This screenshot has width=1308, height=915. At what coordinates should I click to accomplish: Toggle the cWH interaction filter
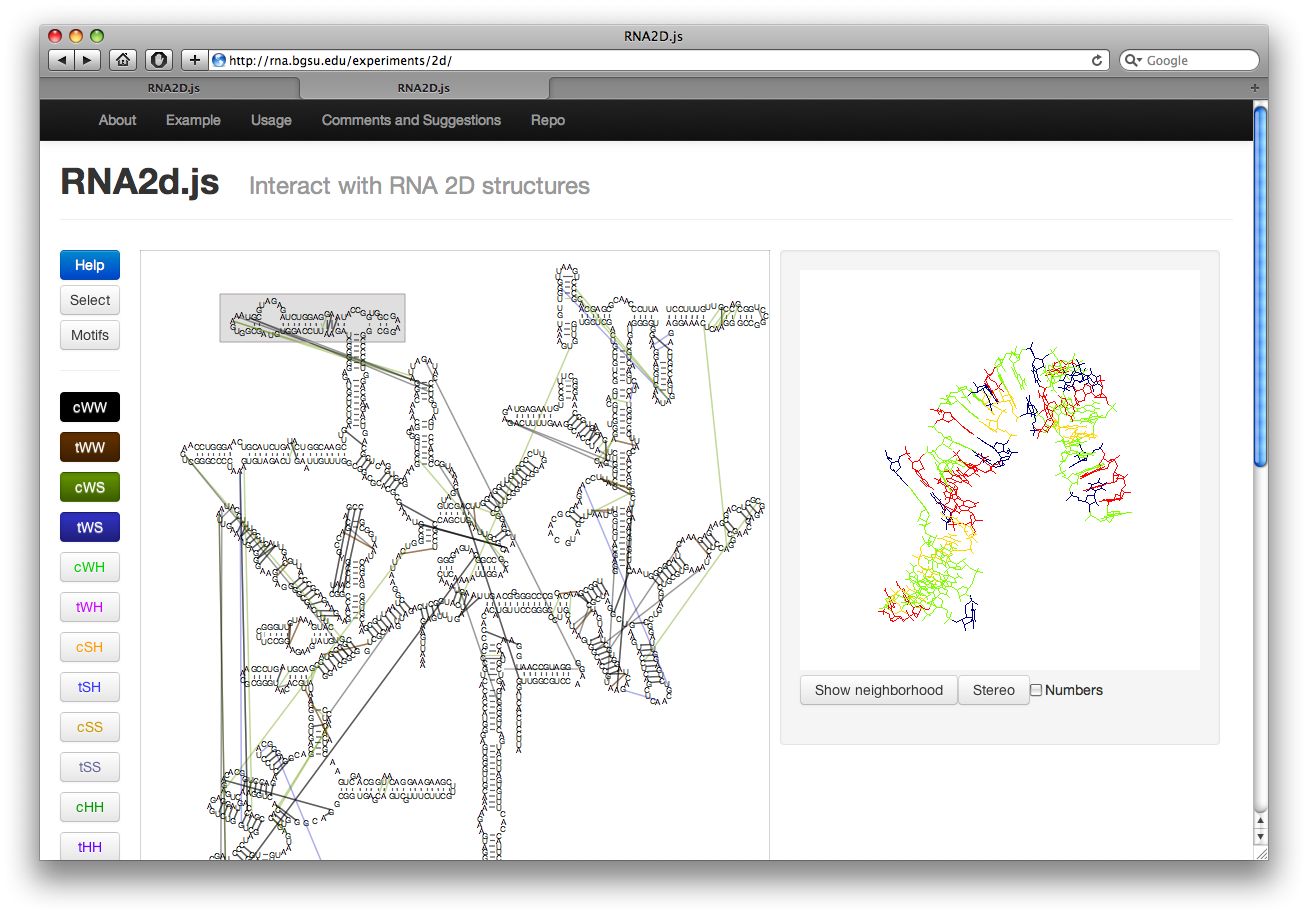click(x=90, y=567)
